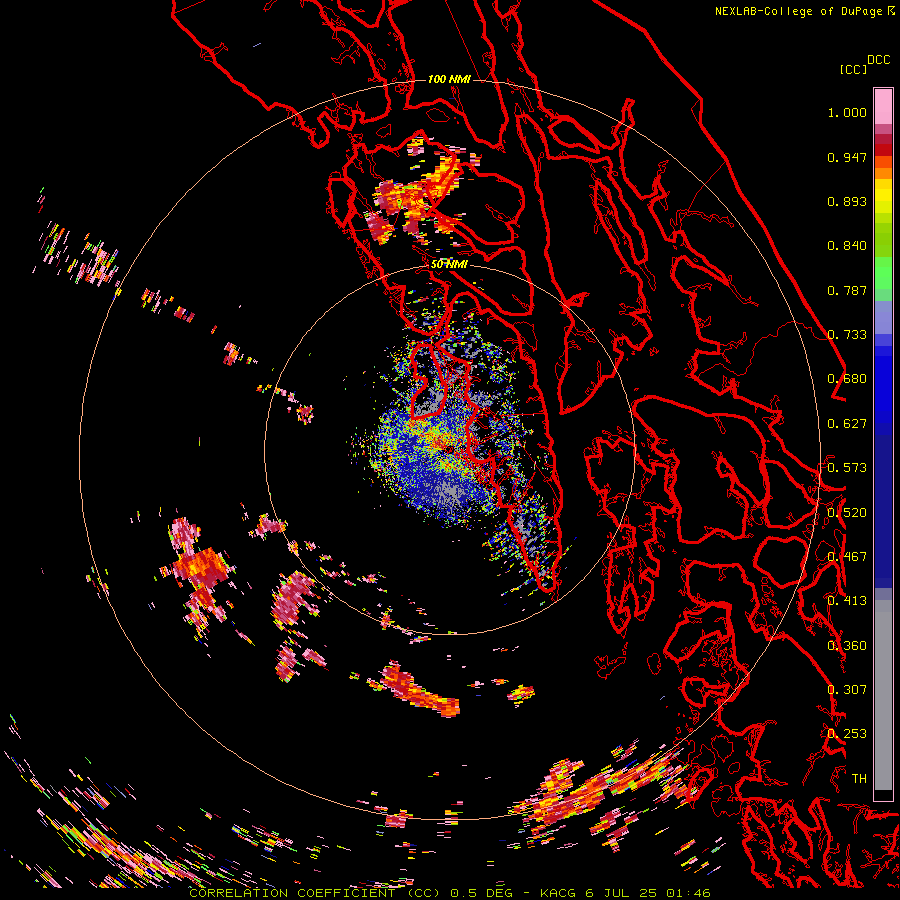900x900 pixels.
Task: Select the 0.573 scale value
Action: [847, 468]
